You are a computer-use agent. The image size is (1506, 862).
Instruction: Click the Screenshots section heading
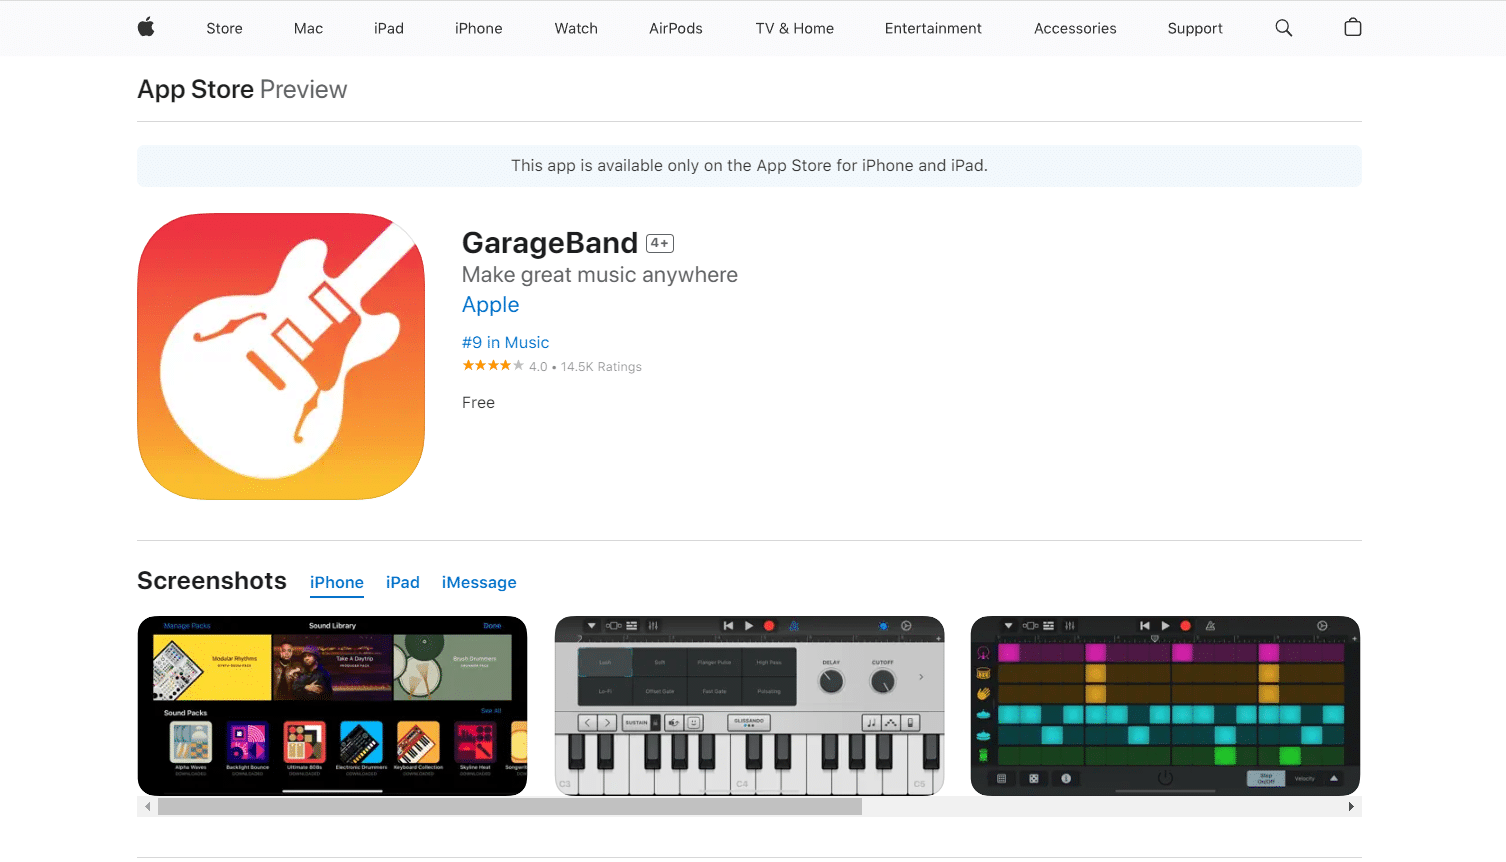[212, 581]
